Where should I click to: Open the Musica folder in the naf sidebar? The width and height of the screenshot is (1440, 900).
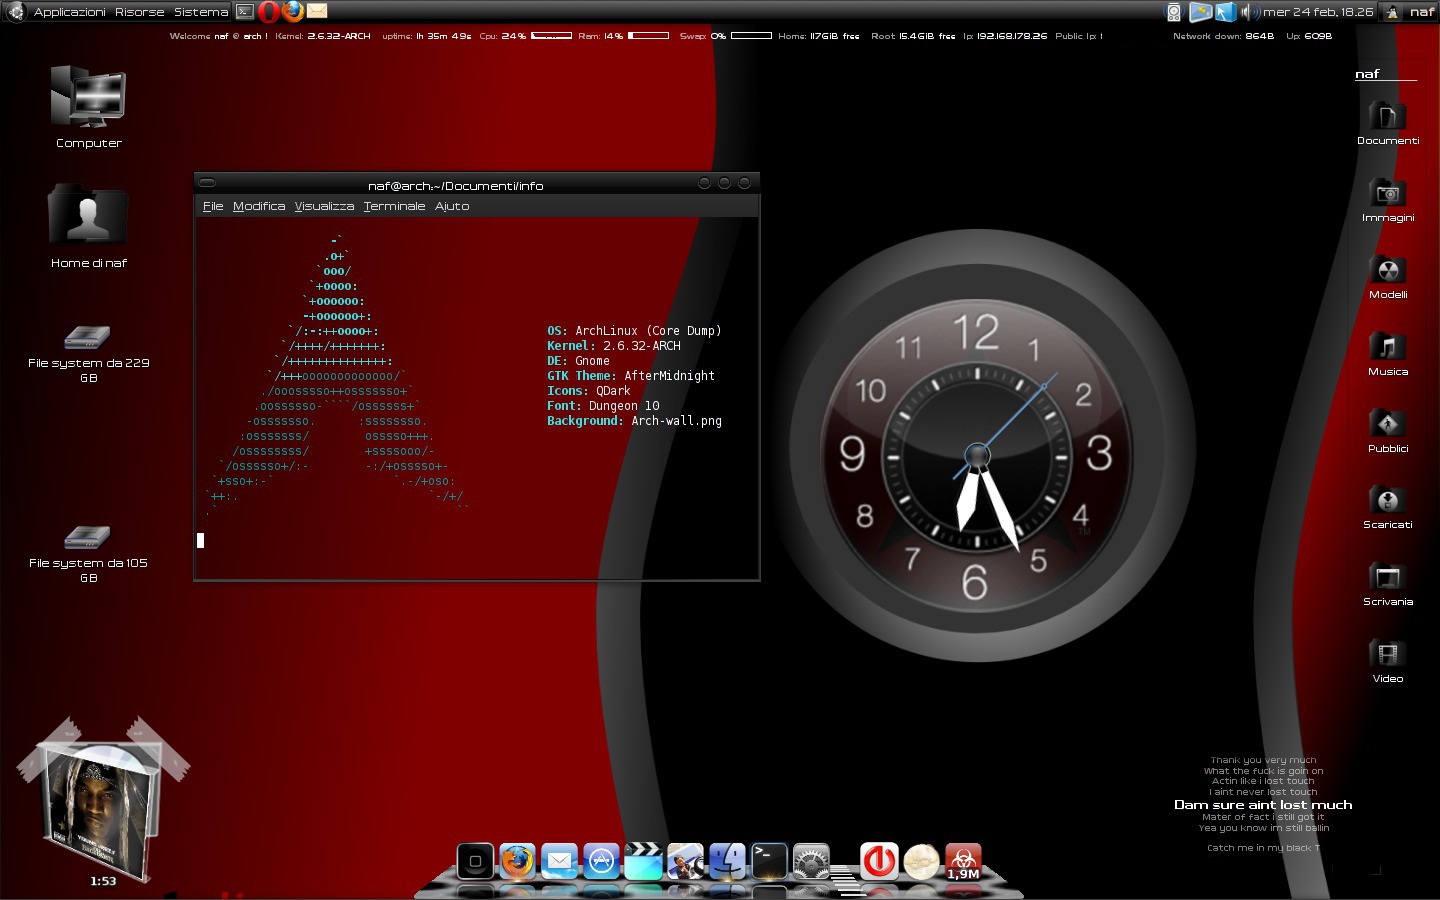(x=1388, y=346)
